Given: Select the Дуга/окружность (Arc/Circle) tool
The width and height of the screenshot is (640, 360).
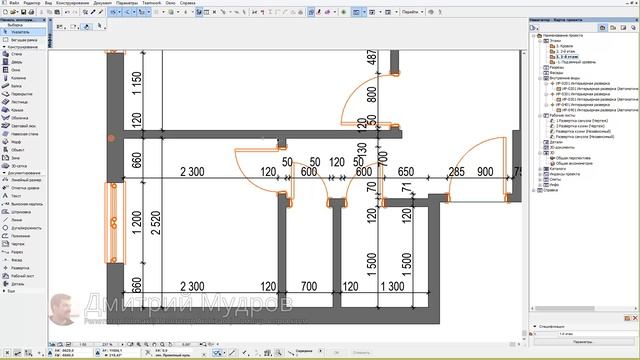Looking at the screenshot, I should tap(23, 228).
